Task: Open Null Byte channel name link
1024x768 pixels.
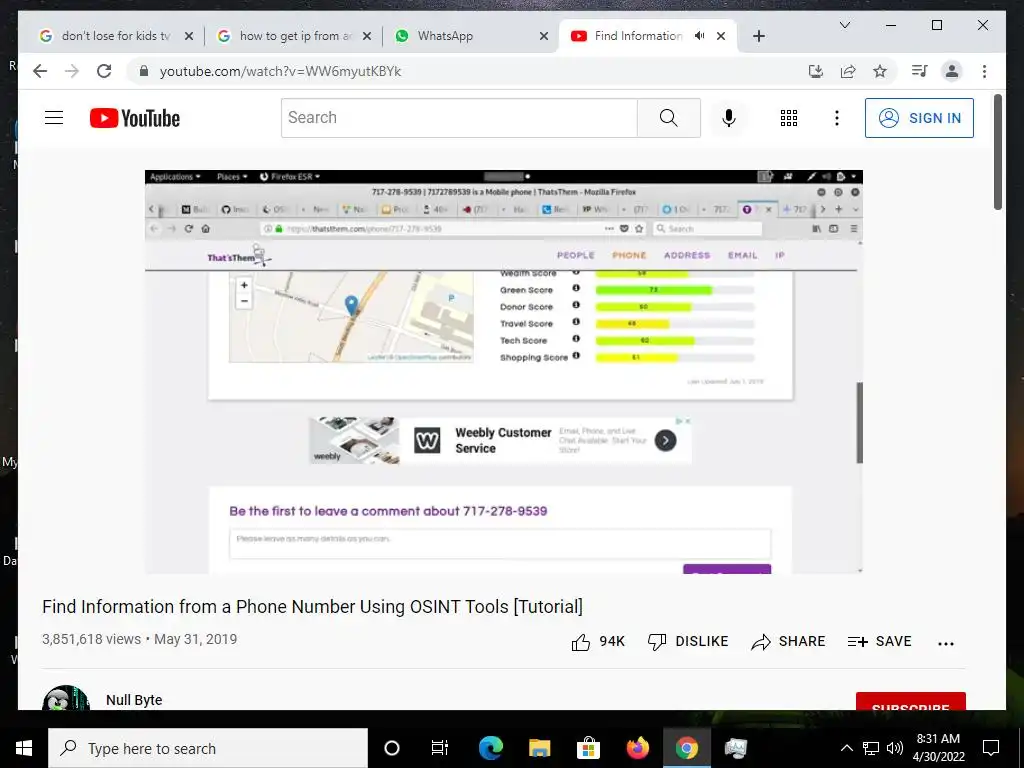Action: 134,700
